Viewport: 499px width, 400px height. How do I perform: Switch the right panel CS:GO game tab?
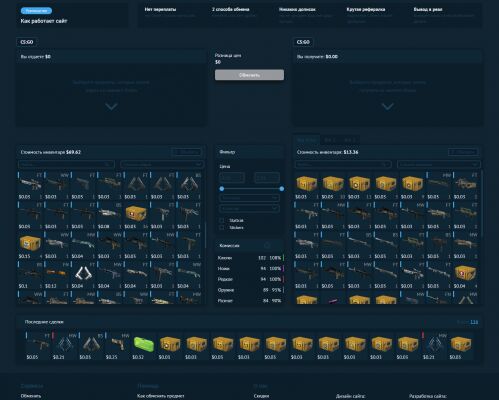pyautogui.click(x=303, y=42)
